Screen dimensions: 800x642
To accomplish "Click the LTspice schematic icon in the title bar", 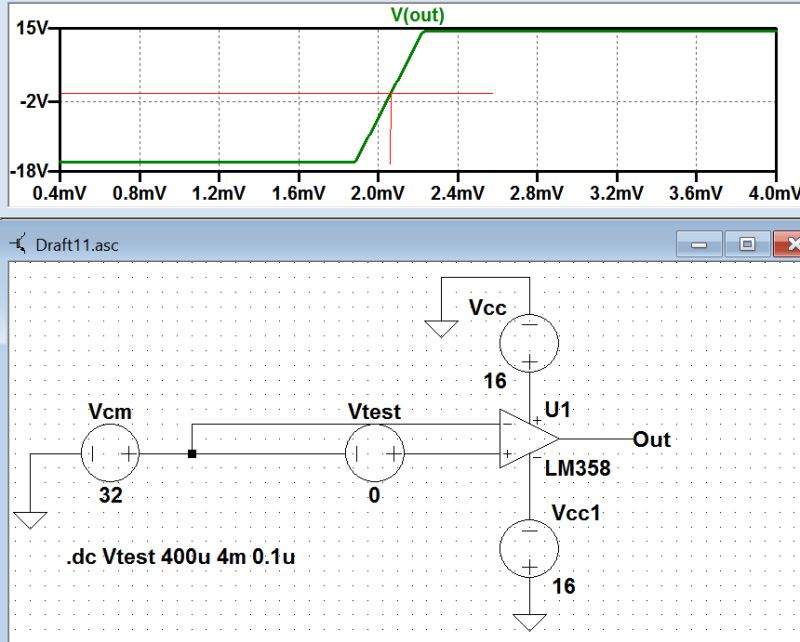I will (19, 240).
